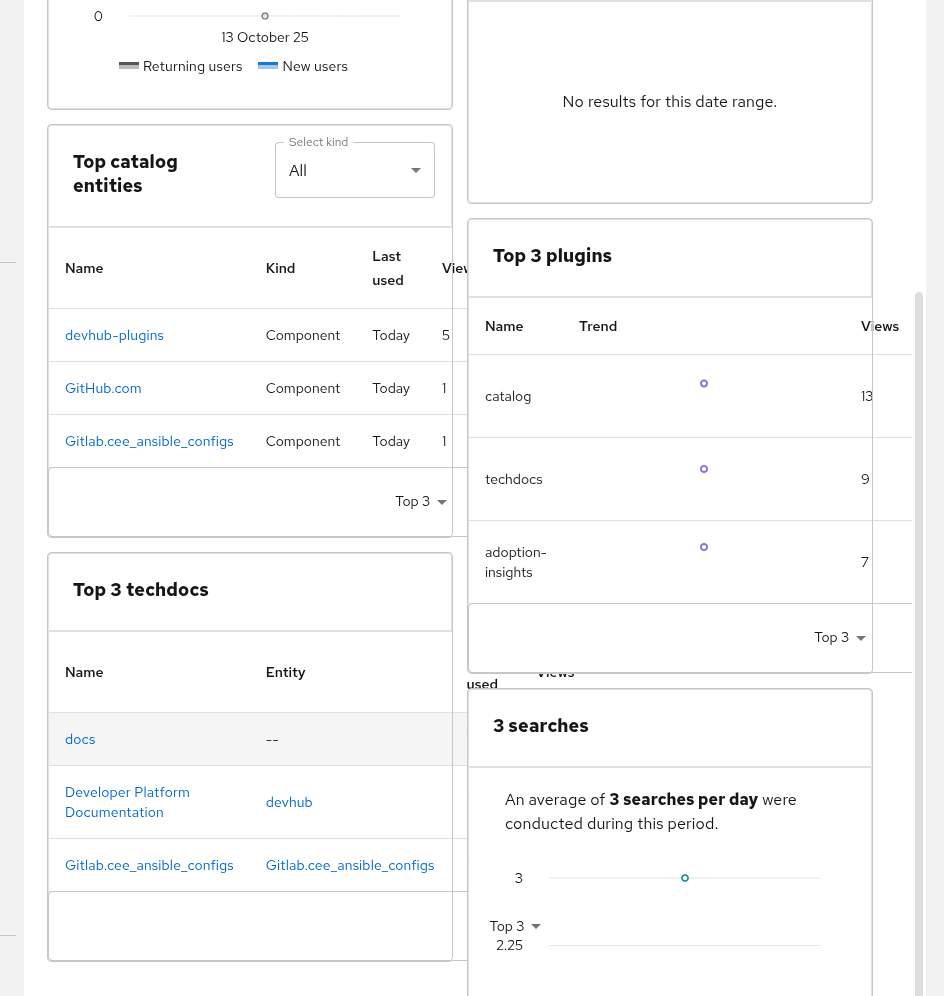
Task: Open the GitHub.com component link
Action: point(103,389)
